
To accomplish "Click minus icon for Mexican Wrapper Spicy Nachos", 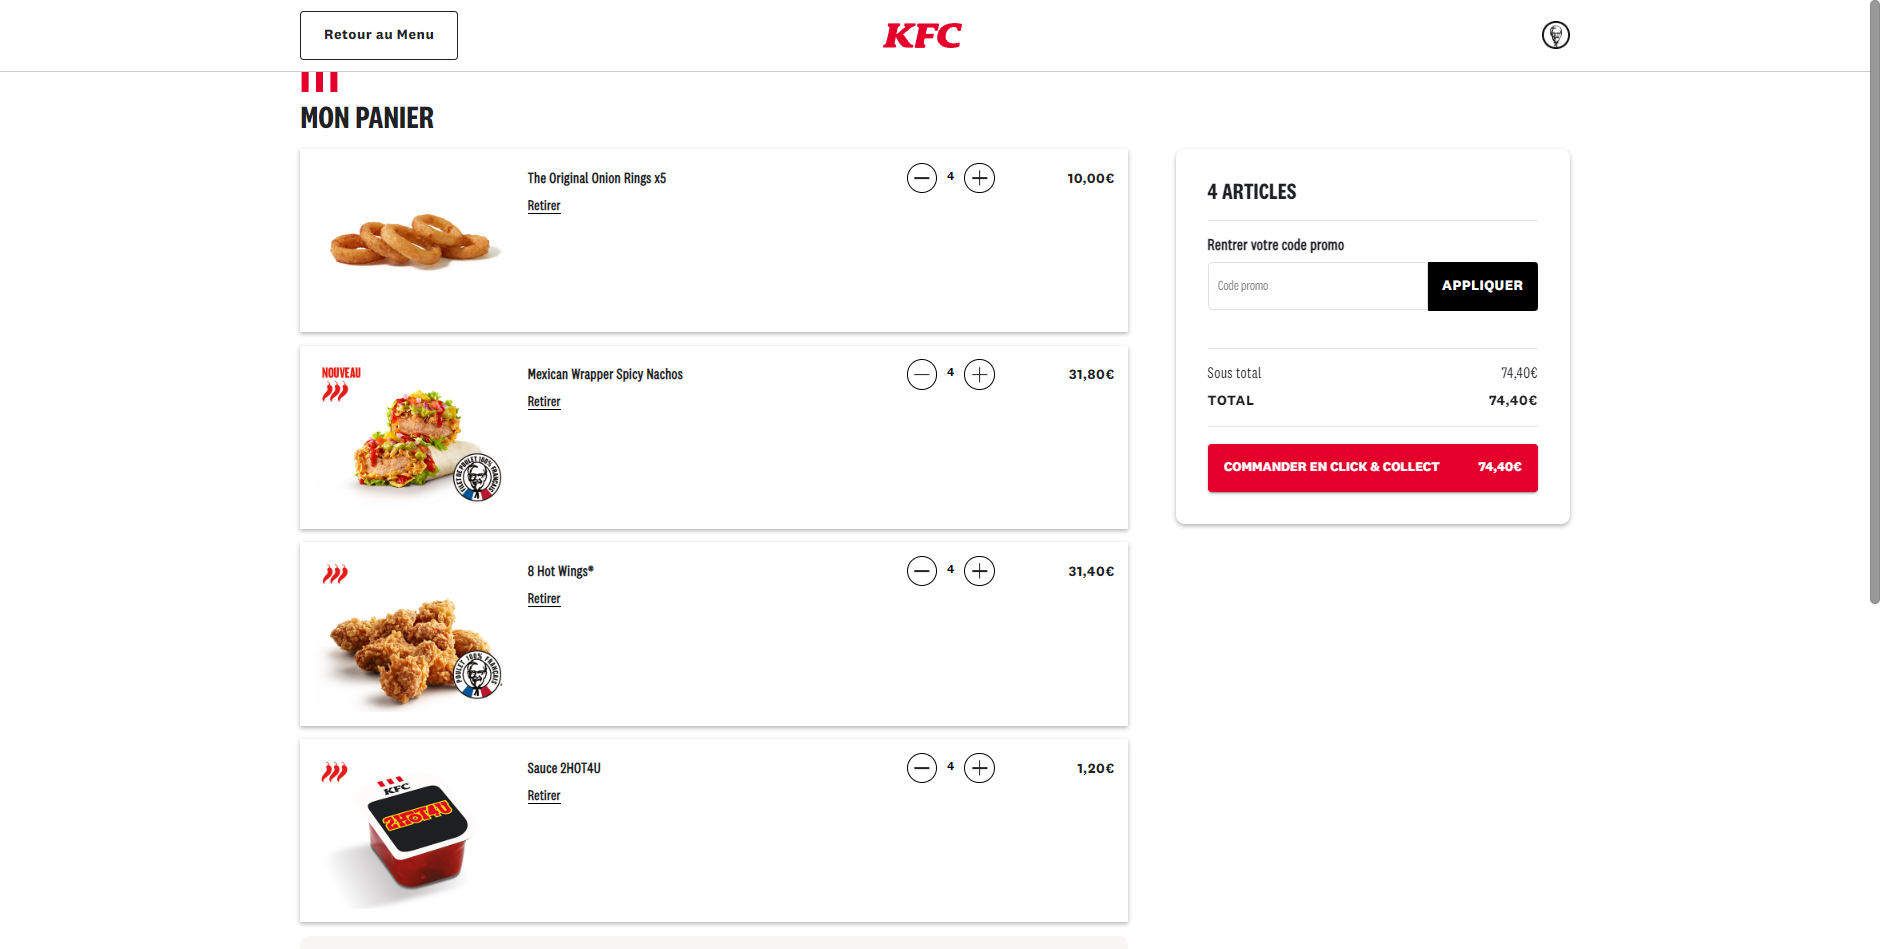I will point(922,375).
